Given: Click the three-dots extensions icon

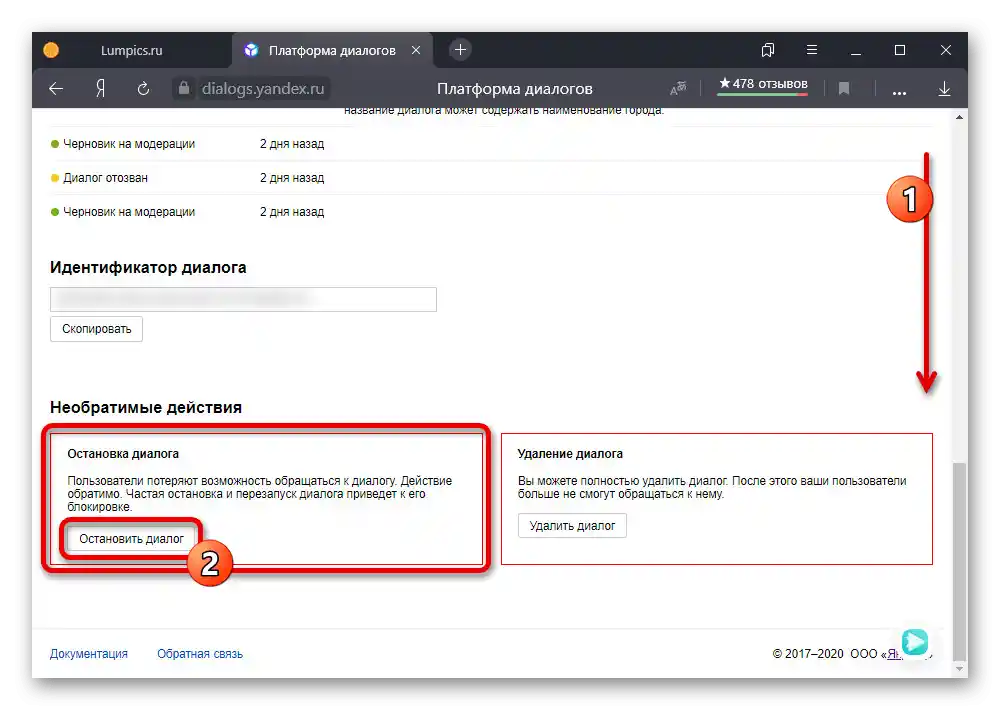Looking at the screenshot, I should click(x=899, y=88).
